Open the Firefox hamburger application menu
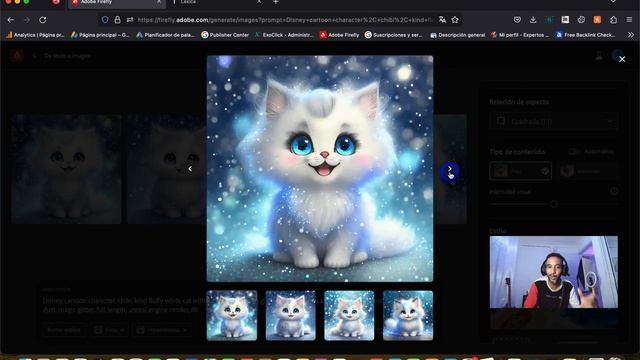The image size is (640, 360). pos(629,20)
